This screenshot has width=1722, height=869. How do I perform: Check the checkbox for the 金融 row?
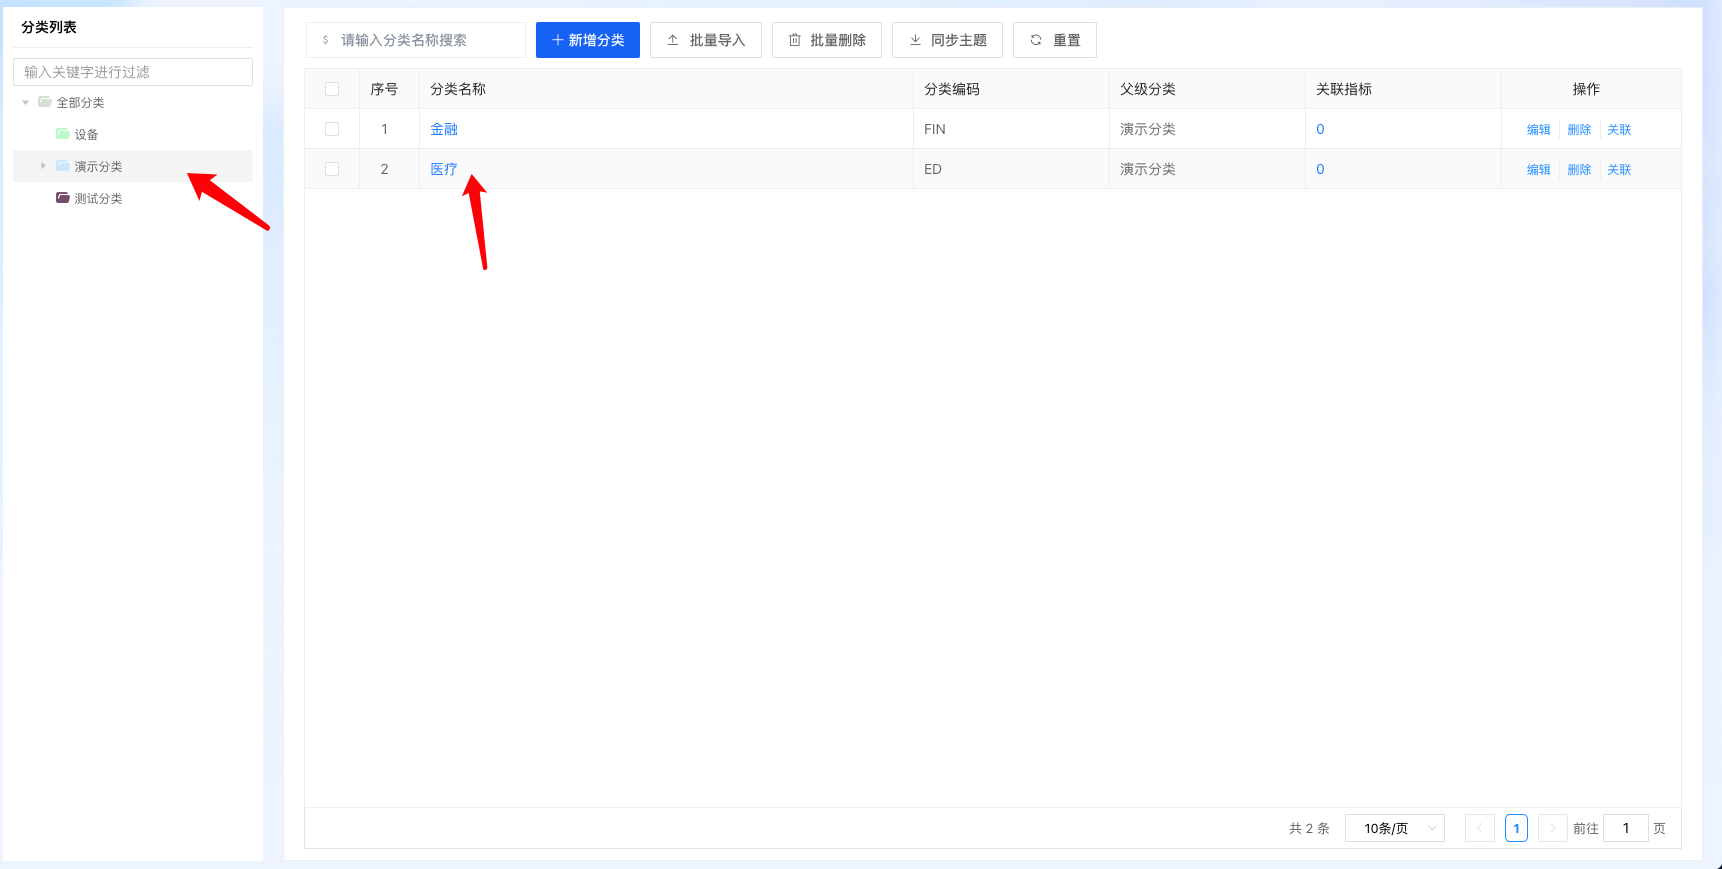click(x=332, y=129)
